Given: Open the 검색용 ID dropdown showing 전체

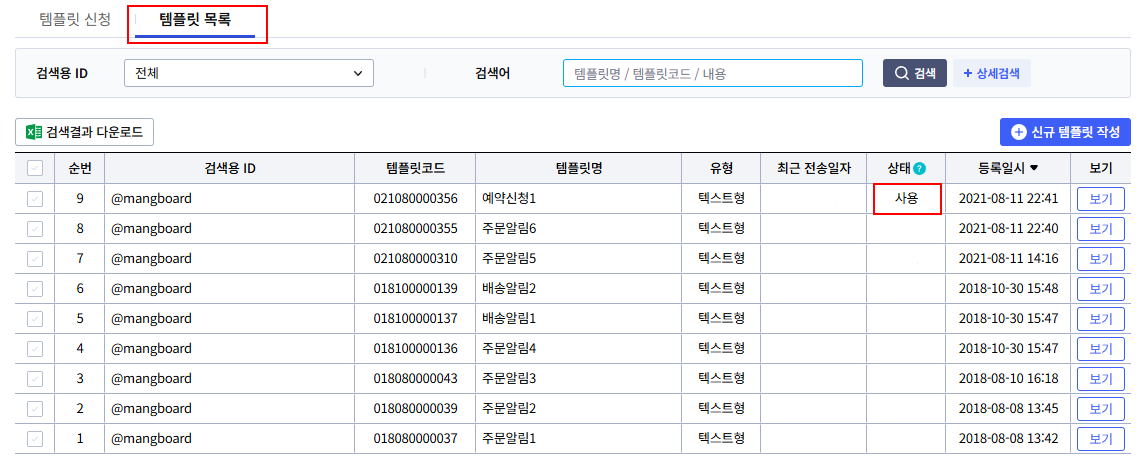Looking at the screenshot, I should pos(248,73).
